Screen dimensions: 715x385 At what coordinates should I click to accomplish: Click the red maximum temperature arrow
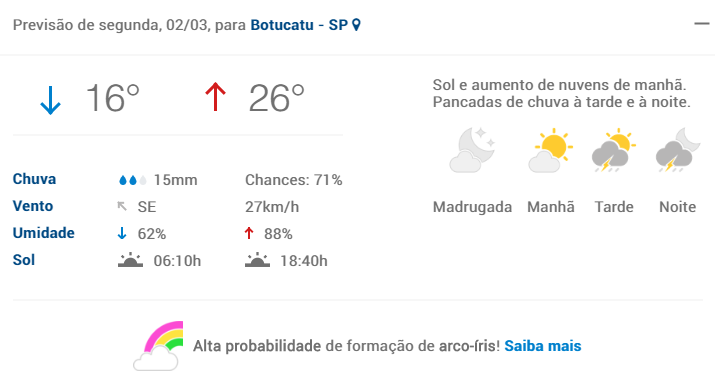point(215,97)
